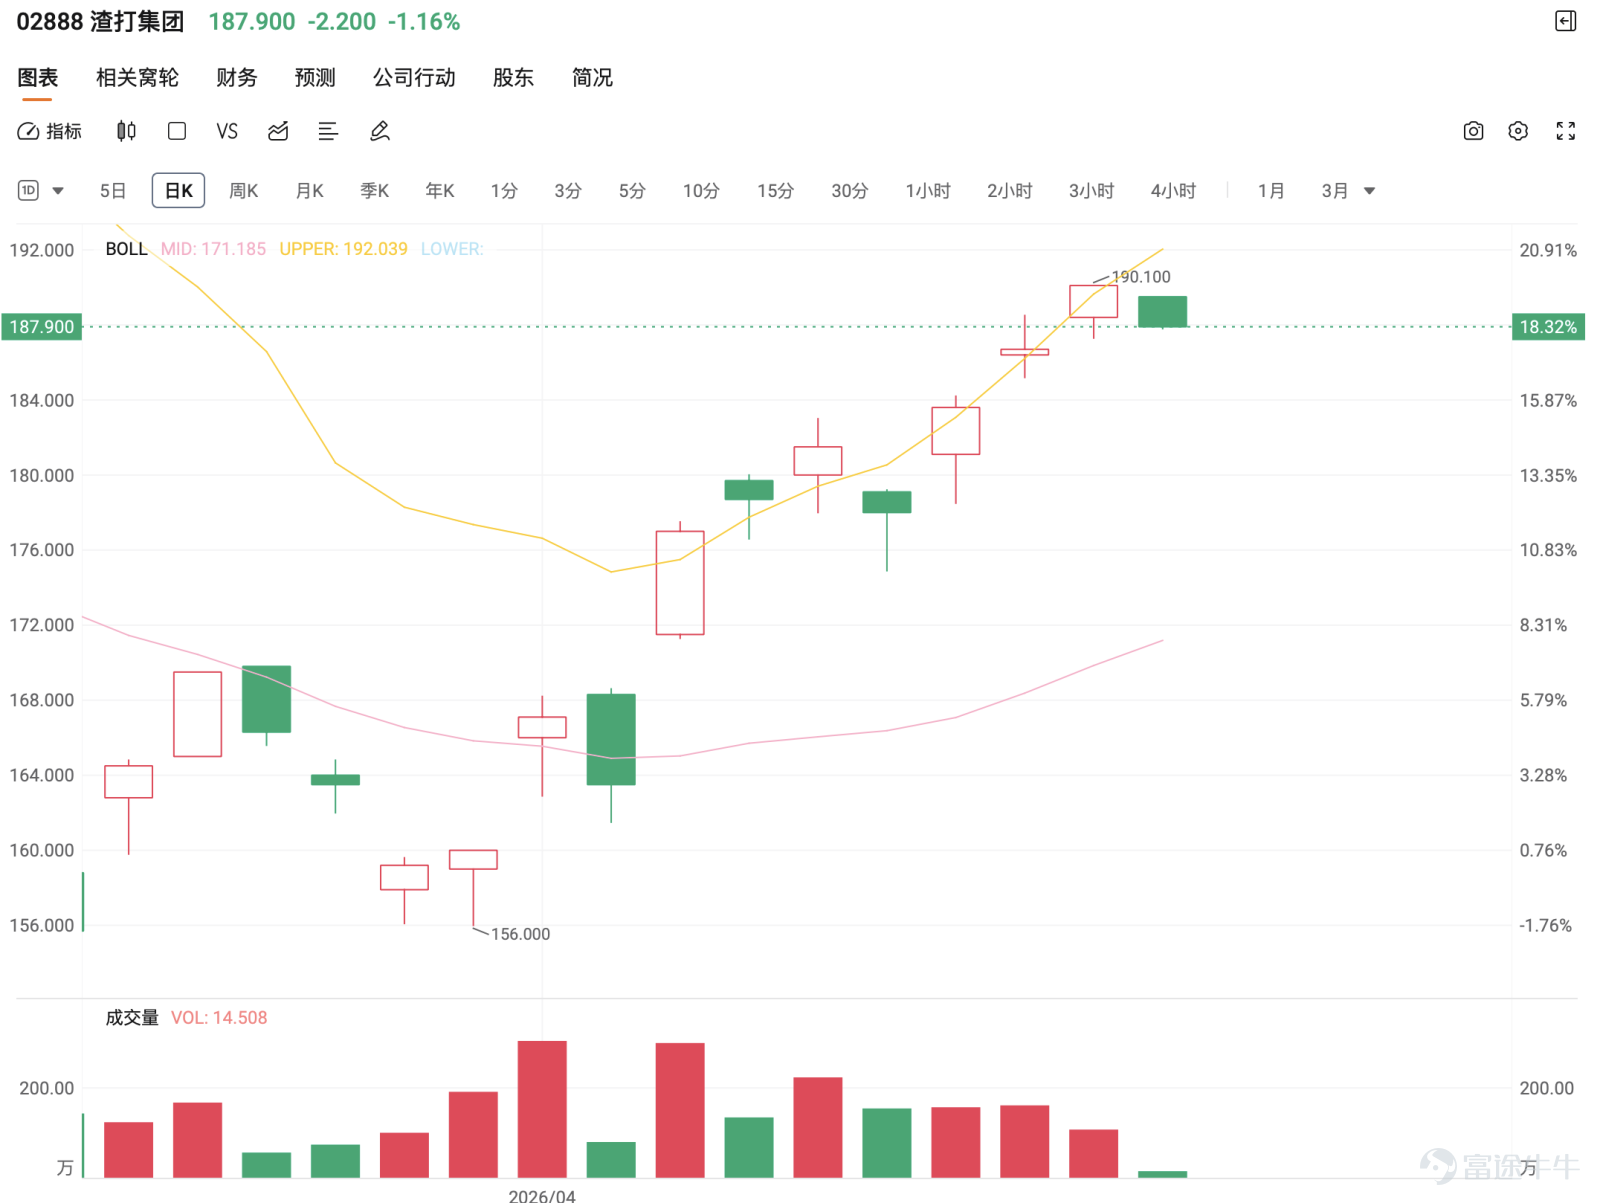Viewport: 1600px width, 1203px height.
Task: Collapse the side panel icon at top right
Action: (1566, 21)
